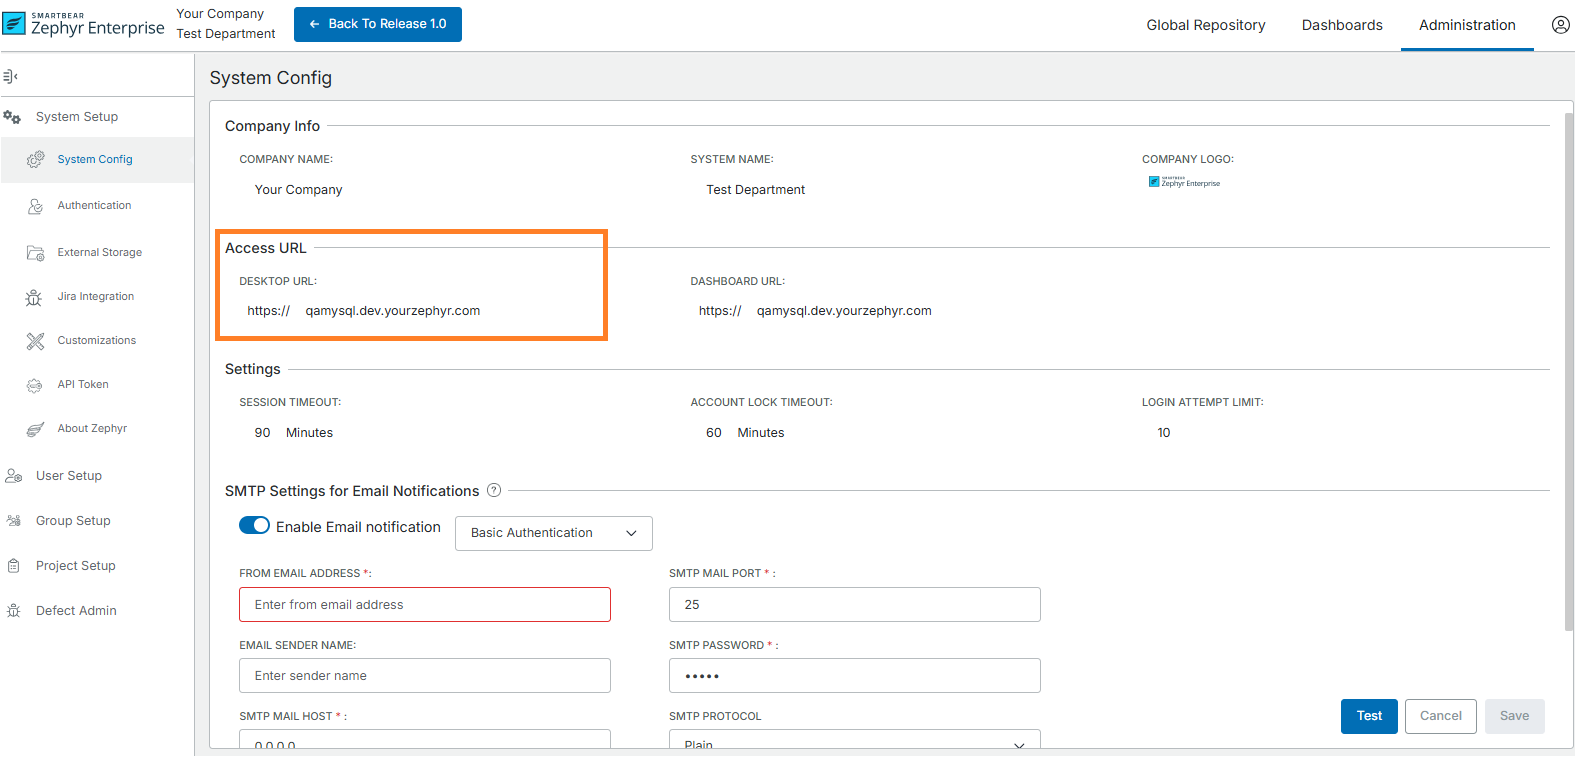1575x757 pixels.
Task: Click the Test button
Action: [x=1368, y=716]
